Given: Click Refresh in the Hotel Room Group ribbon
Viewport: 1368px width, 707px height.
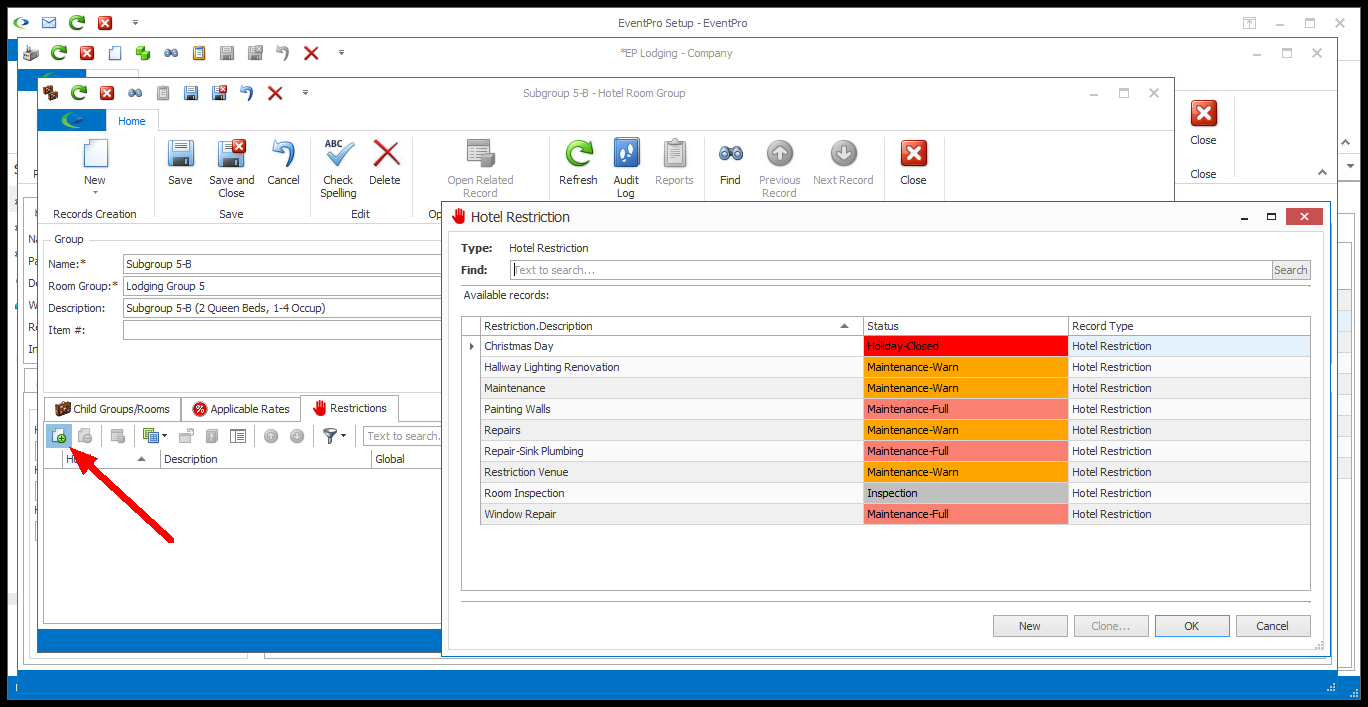Looking at the screenshot, I should coord(578,162).
